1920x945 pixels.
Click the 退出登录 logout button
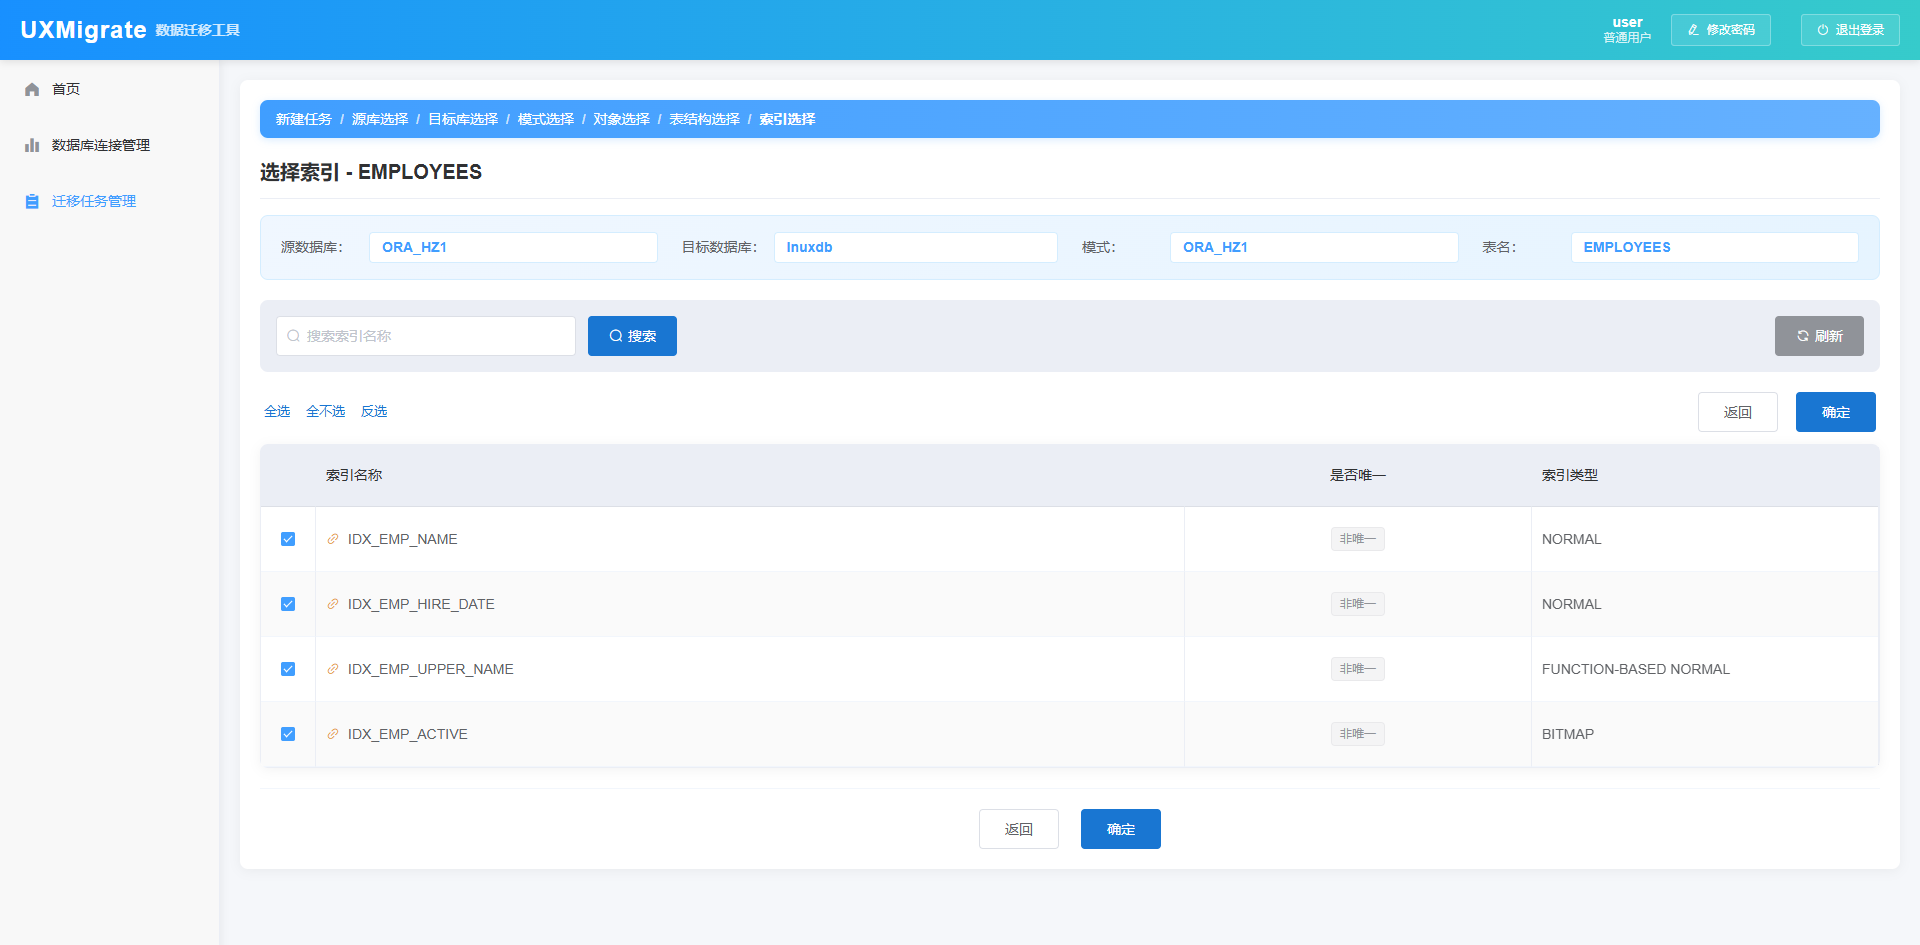pos(1850,30)
